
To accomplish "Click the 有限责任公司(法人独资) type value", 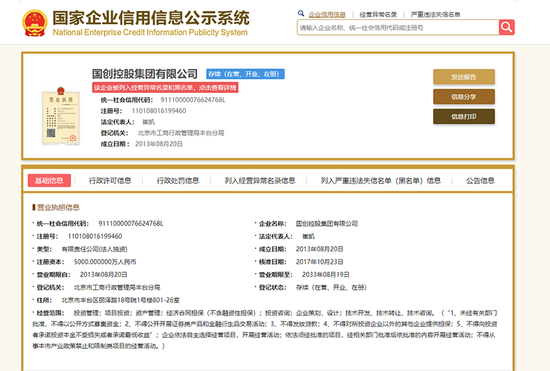I will (94, 249).
